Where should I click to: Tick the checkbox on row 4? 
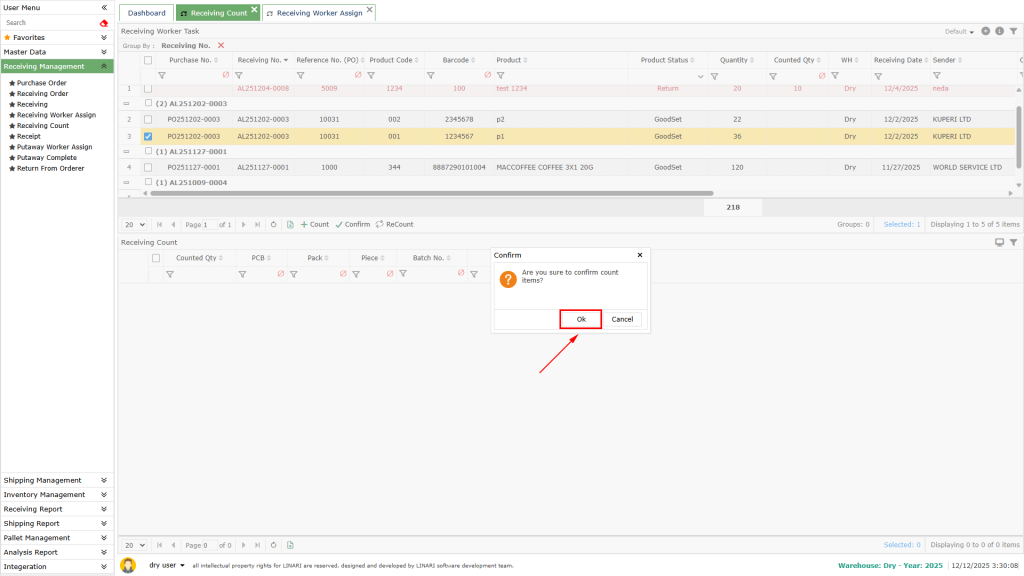click(x=148, y=167)
